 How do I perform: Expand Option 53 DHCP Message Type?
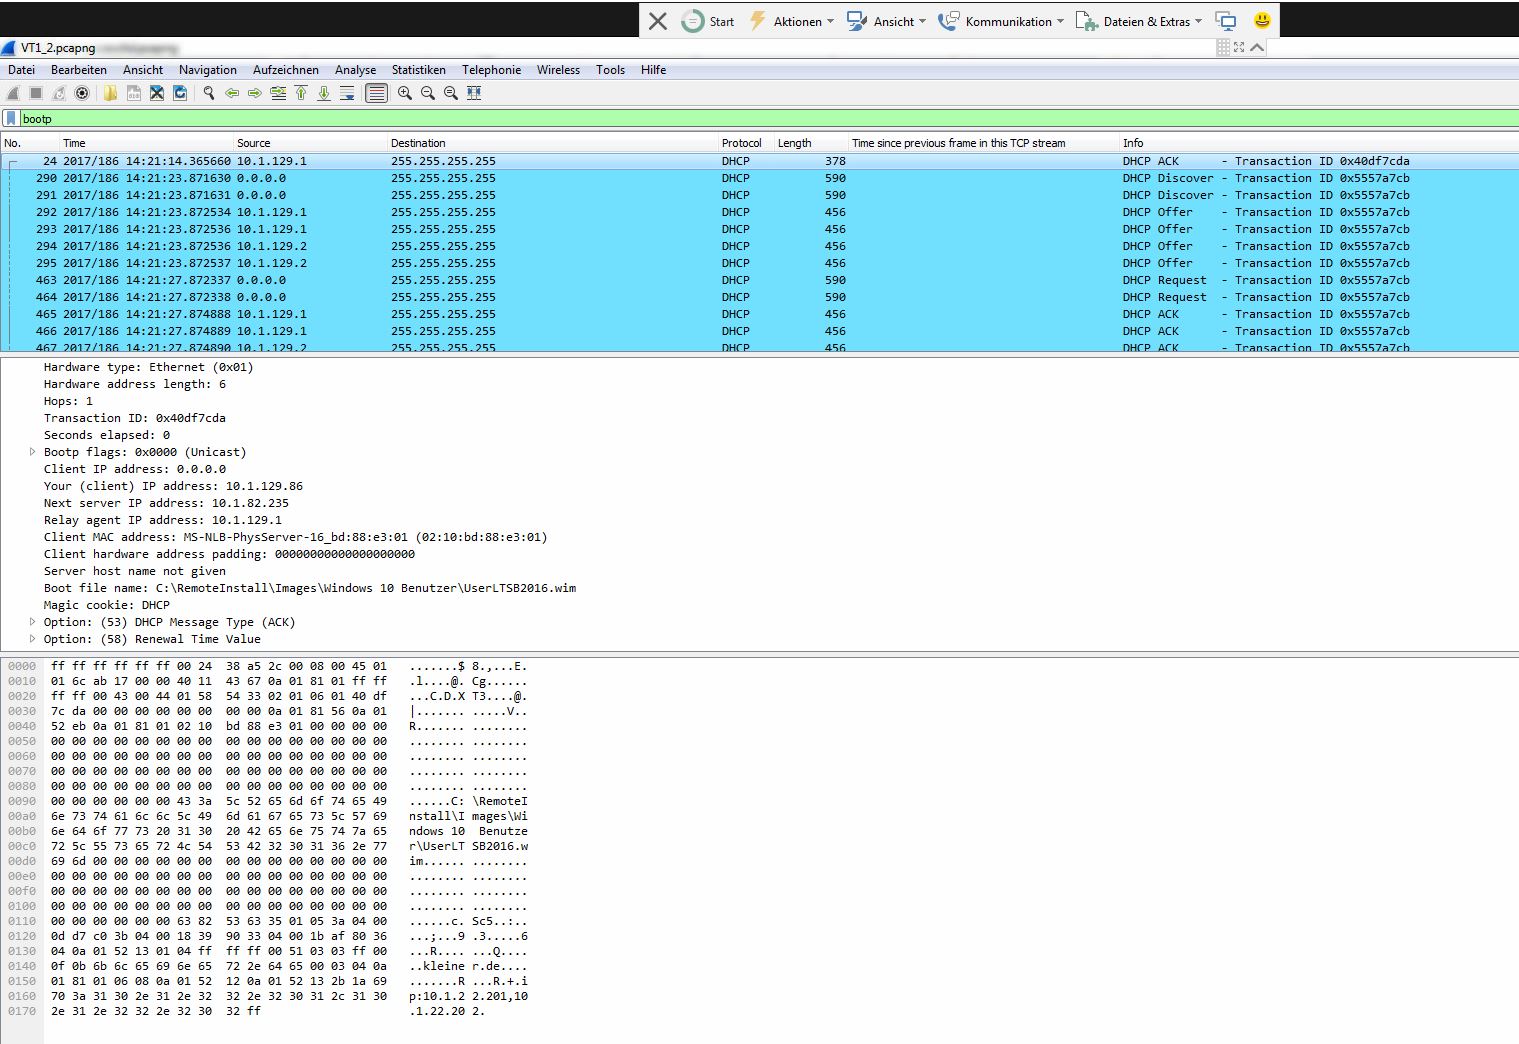pos(33,622)
